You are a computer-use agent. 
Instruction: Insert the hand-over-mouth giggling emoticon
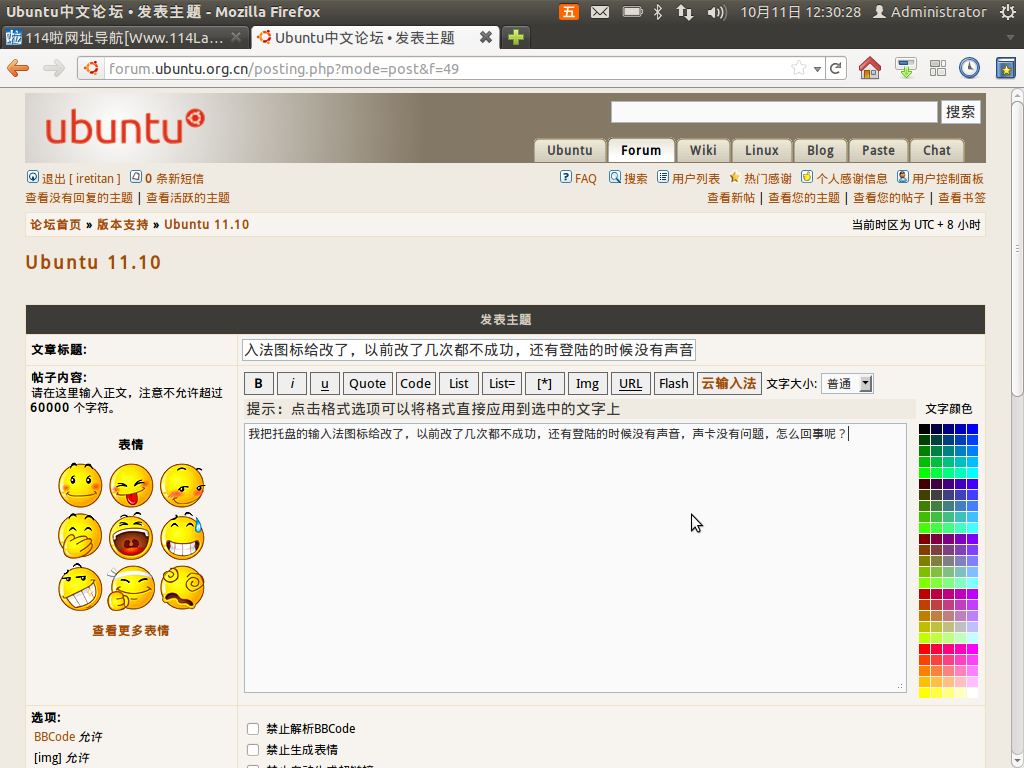click(x=80, y=536)
